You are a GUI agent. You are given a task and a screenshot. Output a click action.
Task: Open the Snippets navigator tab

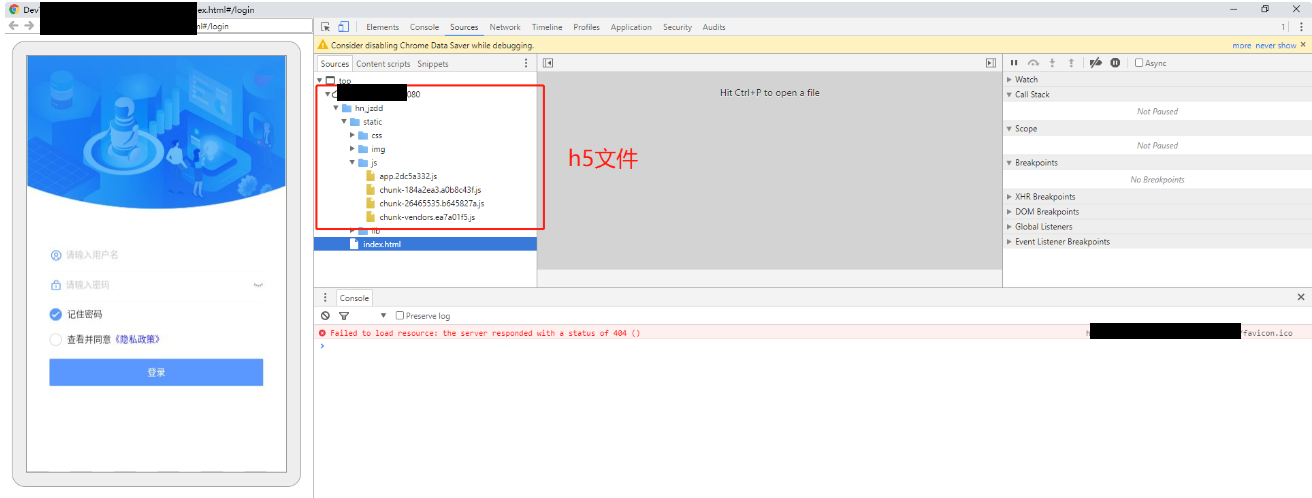point(433,64)
